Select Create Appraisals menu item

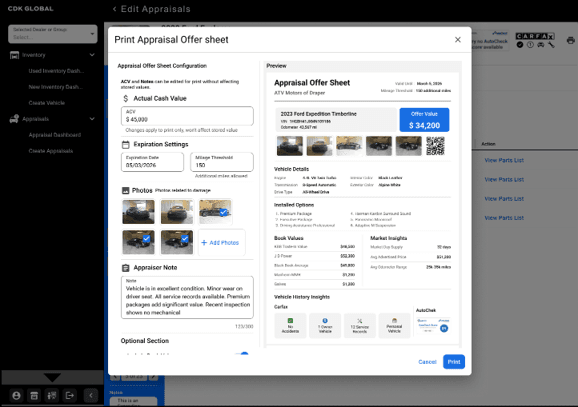click(51, 151)
